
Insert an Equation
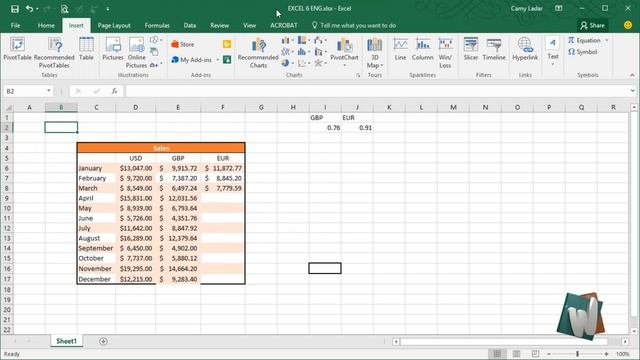[584, 40]
